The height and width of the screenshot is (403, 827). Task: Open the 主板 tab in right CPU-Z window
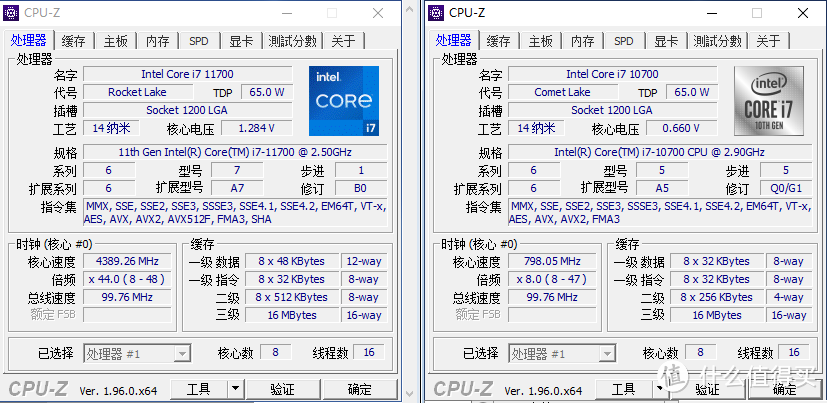(541, 41)
